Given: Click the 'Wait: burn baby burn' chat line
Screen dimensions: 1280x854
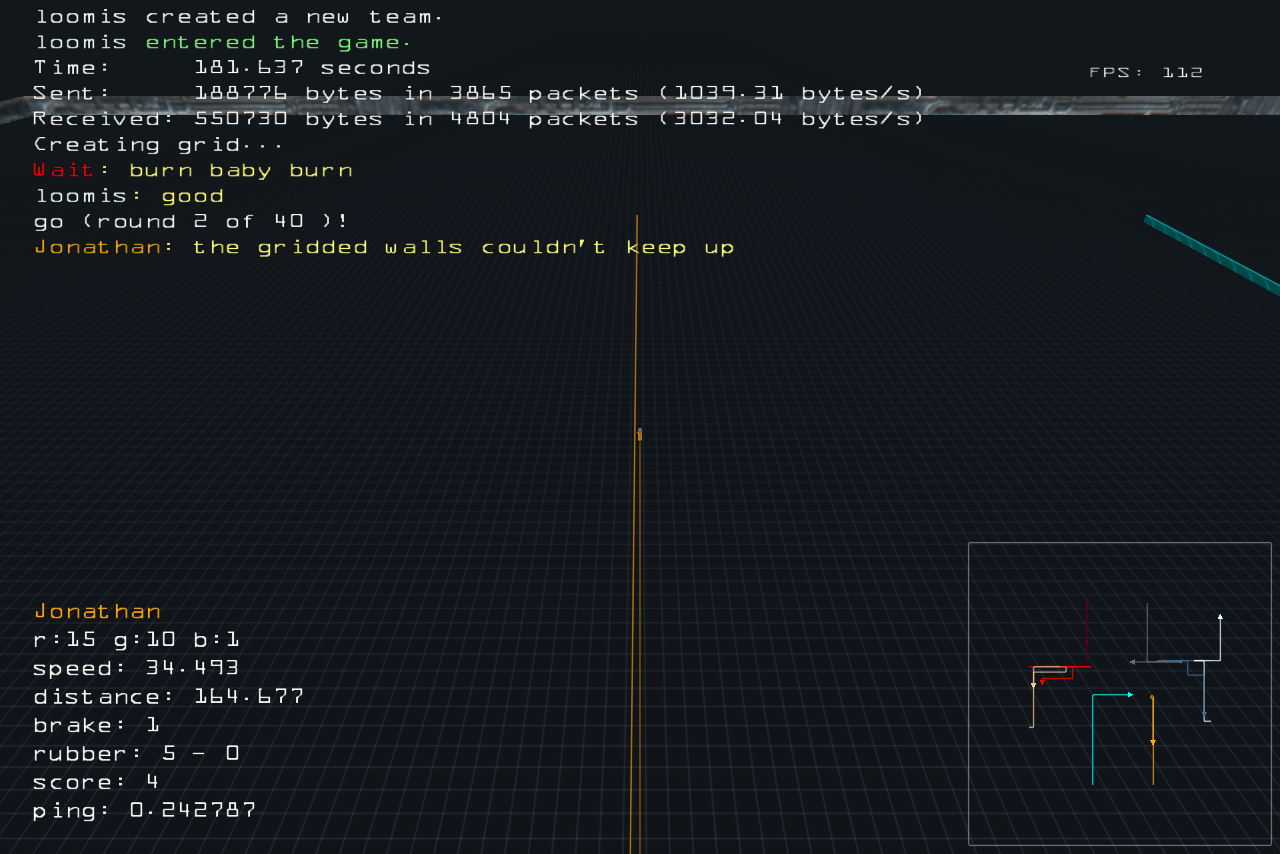Looking at the screenshot, I should (x=193, y=170).
